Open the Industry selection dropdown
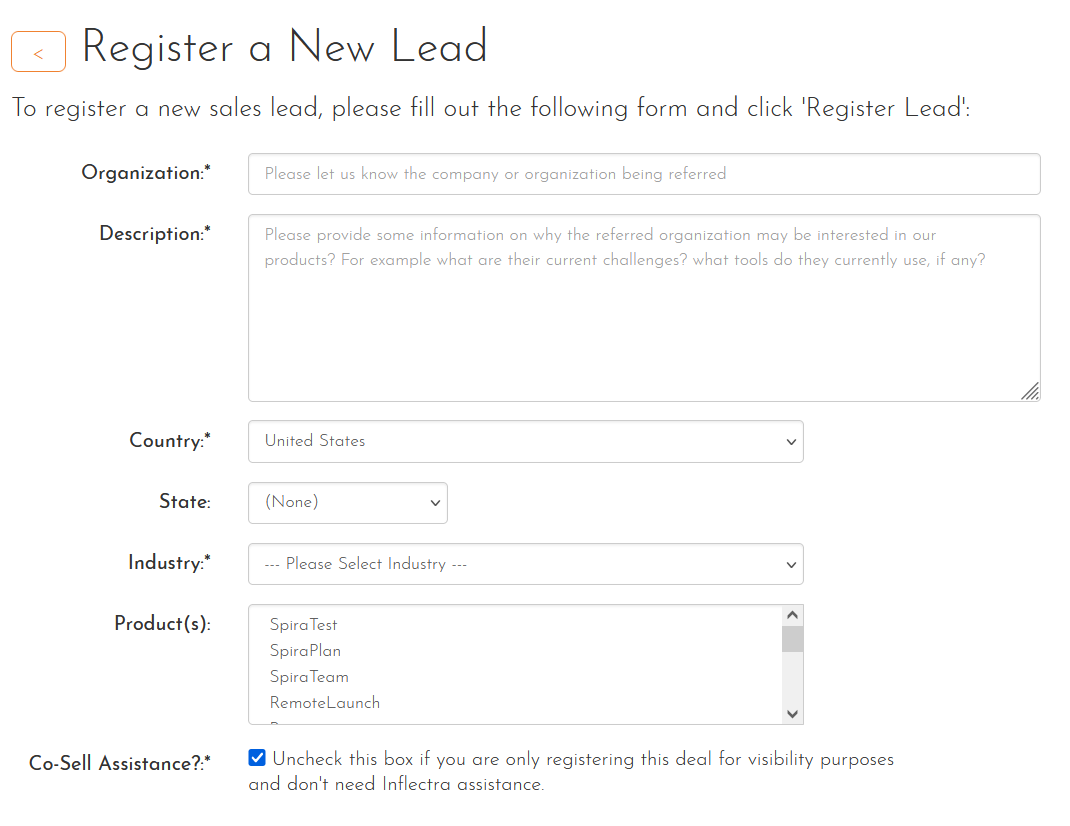The image size is (1070, 826). (x=525, y=564)
